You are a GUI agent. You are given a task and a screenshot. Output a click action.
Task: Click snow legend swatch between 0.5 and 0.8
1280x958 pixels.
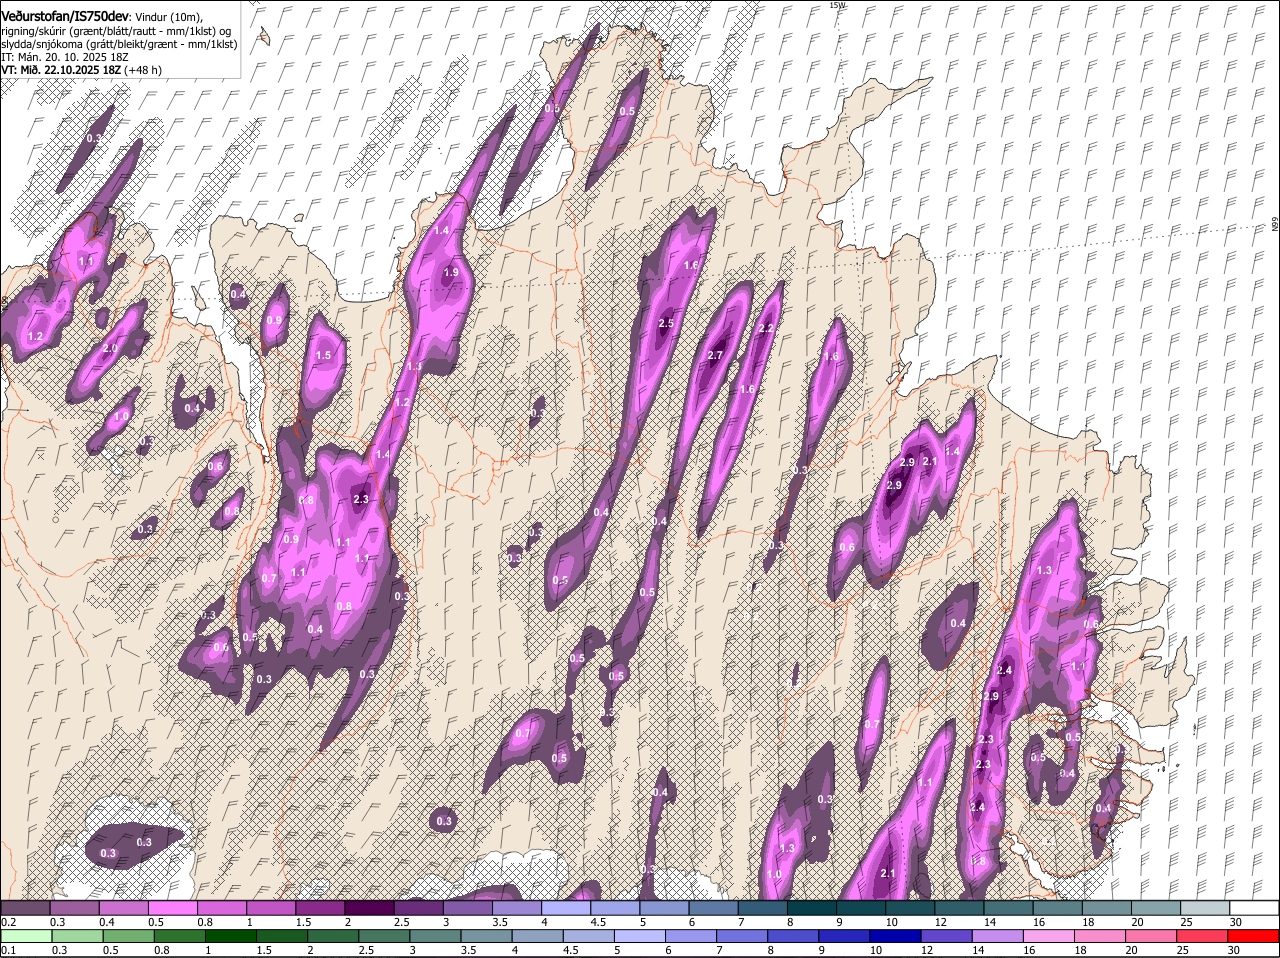[x=173, y=908]
